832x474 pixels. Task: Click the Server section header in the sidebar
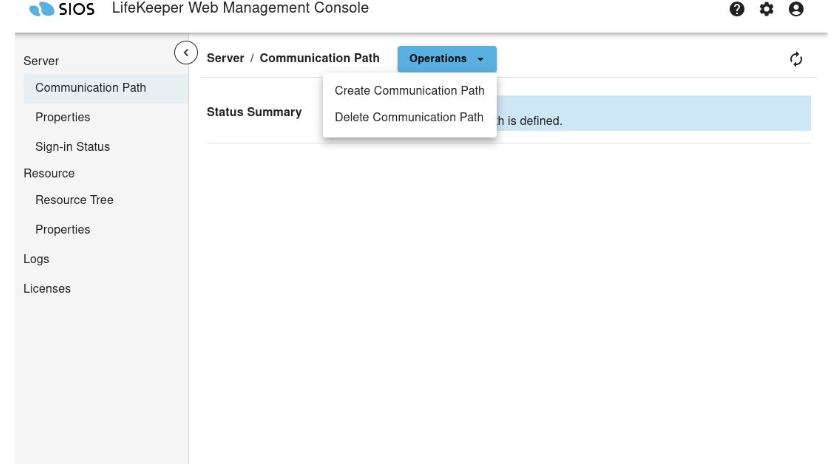click(x=40, y=62)
